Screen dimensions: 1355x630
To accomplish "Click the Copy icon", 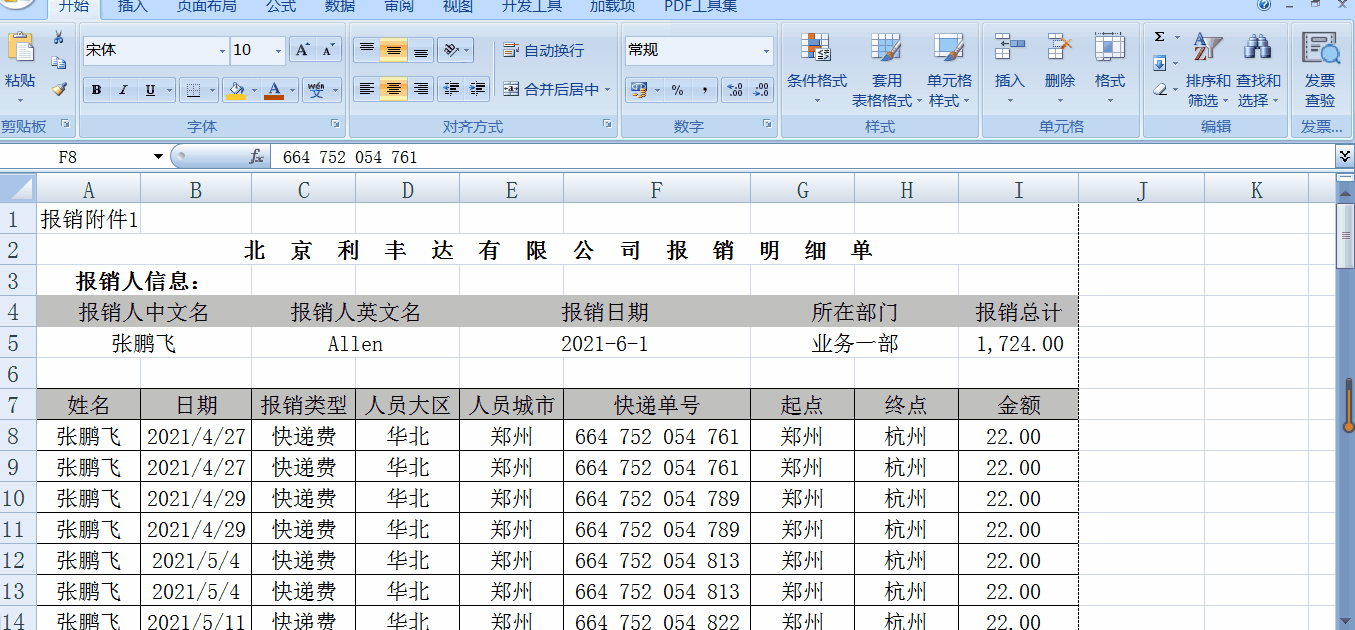I will (59, 63).
